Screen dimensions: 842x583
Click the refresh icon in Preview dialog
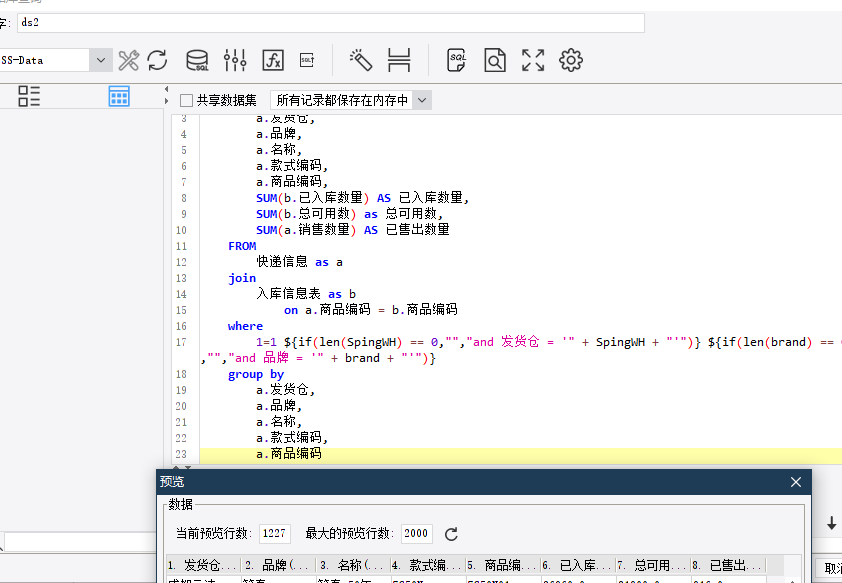[451, 534]
